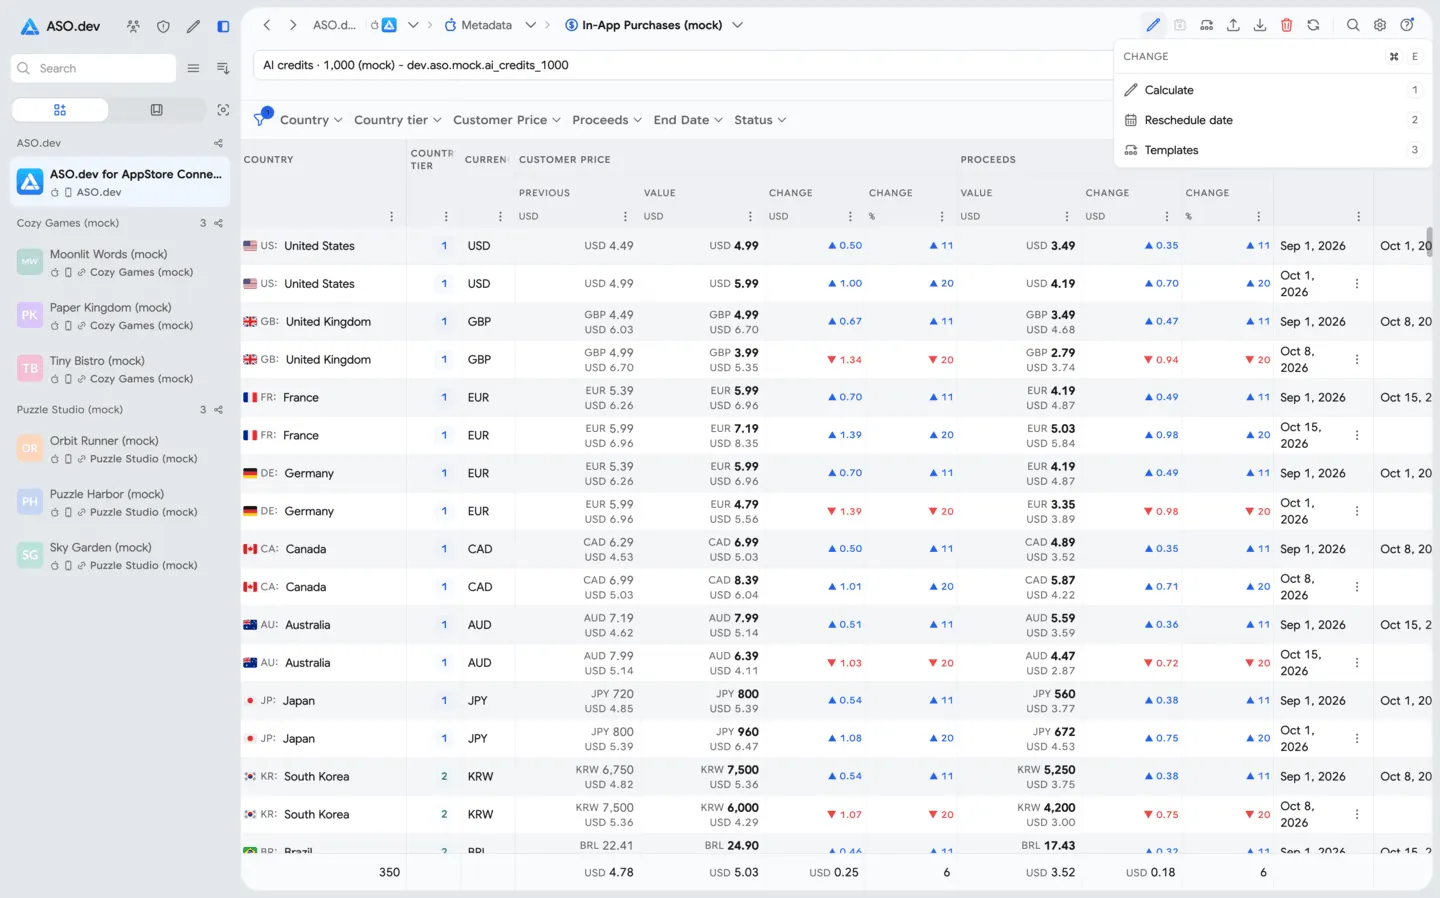Switch sidebar to apps grid view
This screenshot has height=898, width=1440.
[x=60, y=110]
